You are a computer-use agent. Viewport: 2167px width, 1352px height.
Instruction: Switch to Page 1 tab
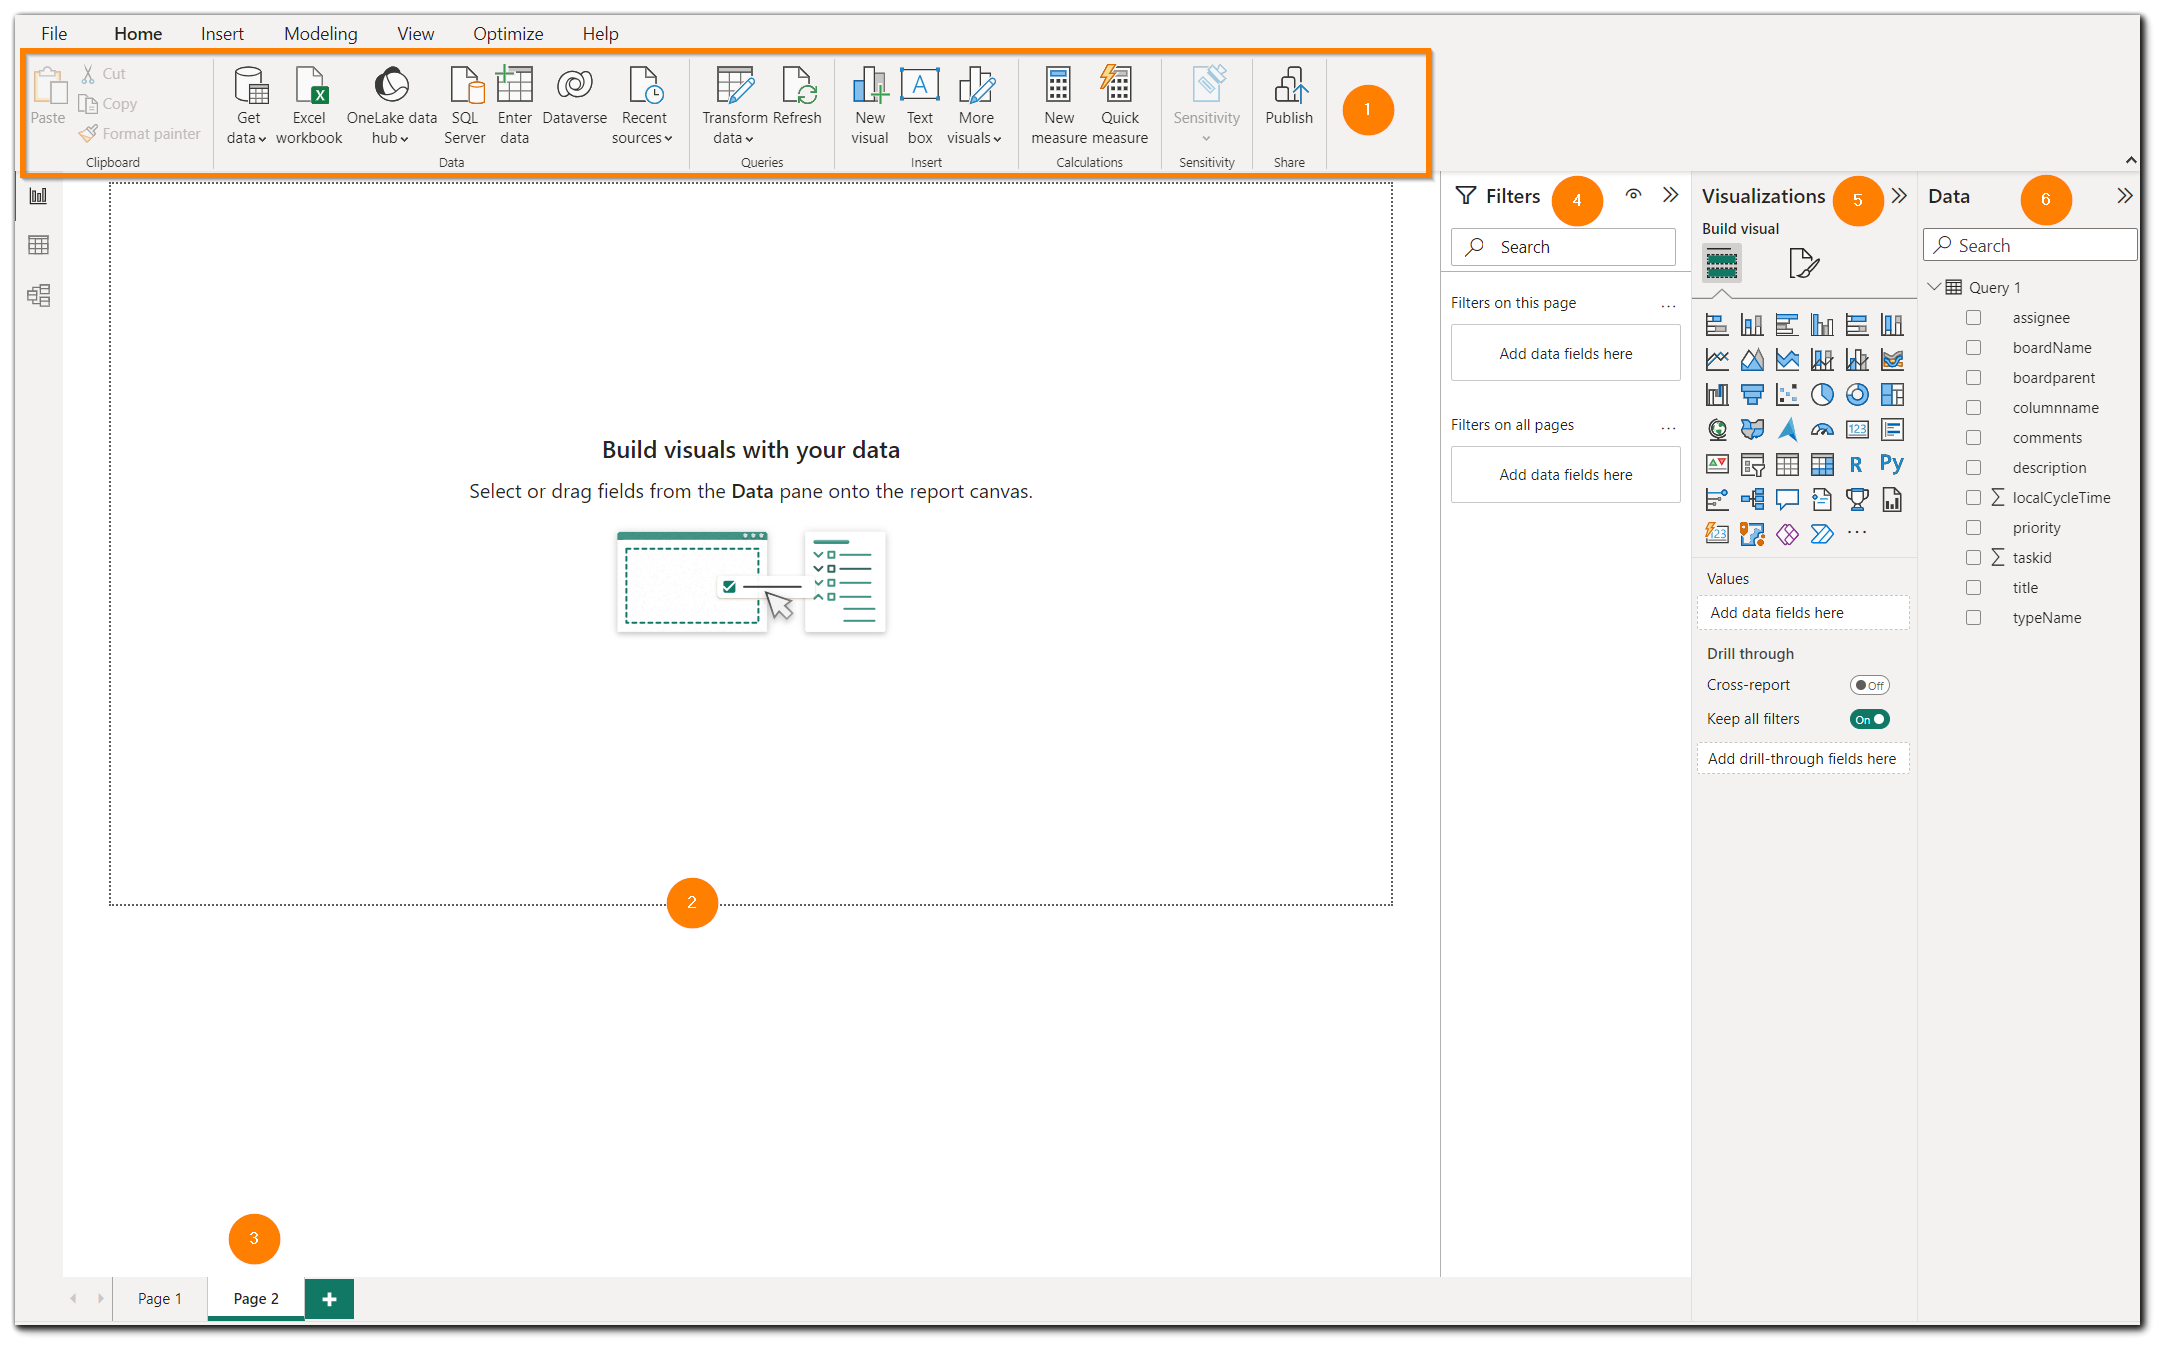click(160, 1298)
